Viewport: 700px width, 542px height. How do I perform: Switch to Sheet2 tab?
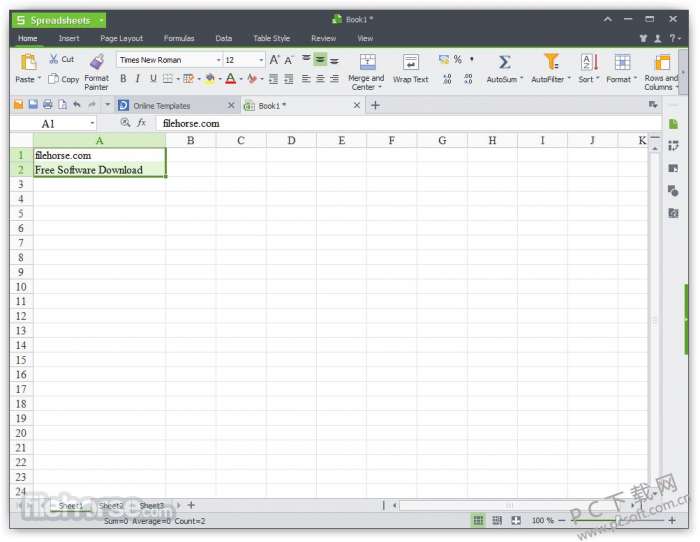[x=111, y=505]
